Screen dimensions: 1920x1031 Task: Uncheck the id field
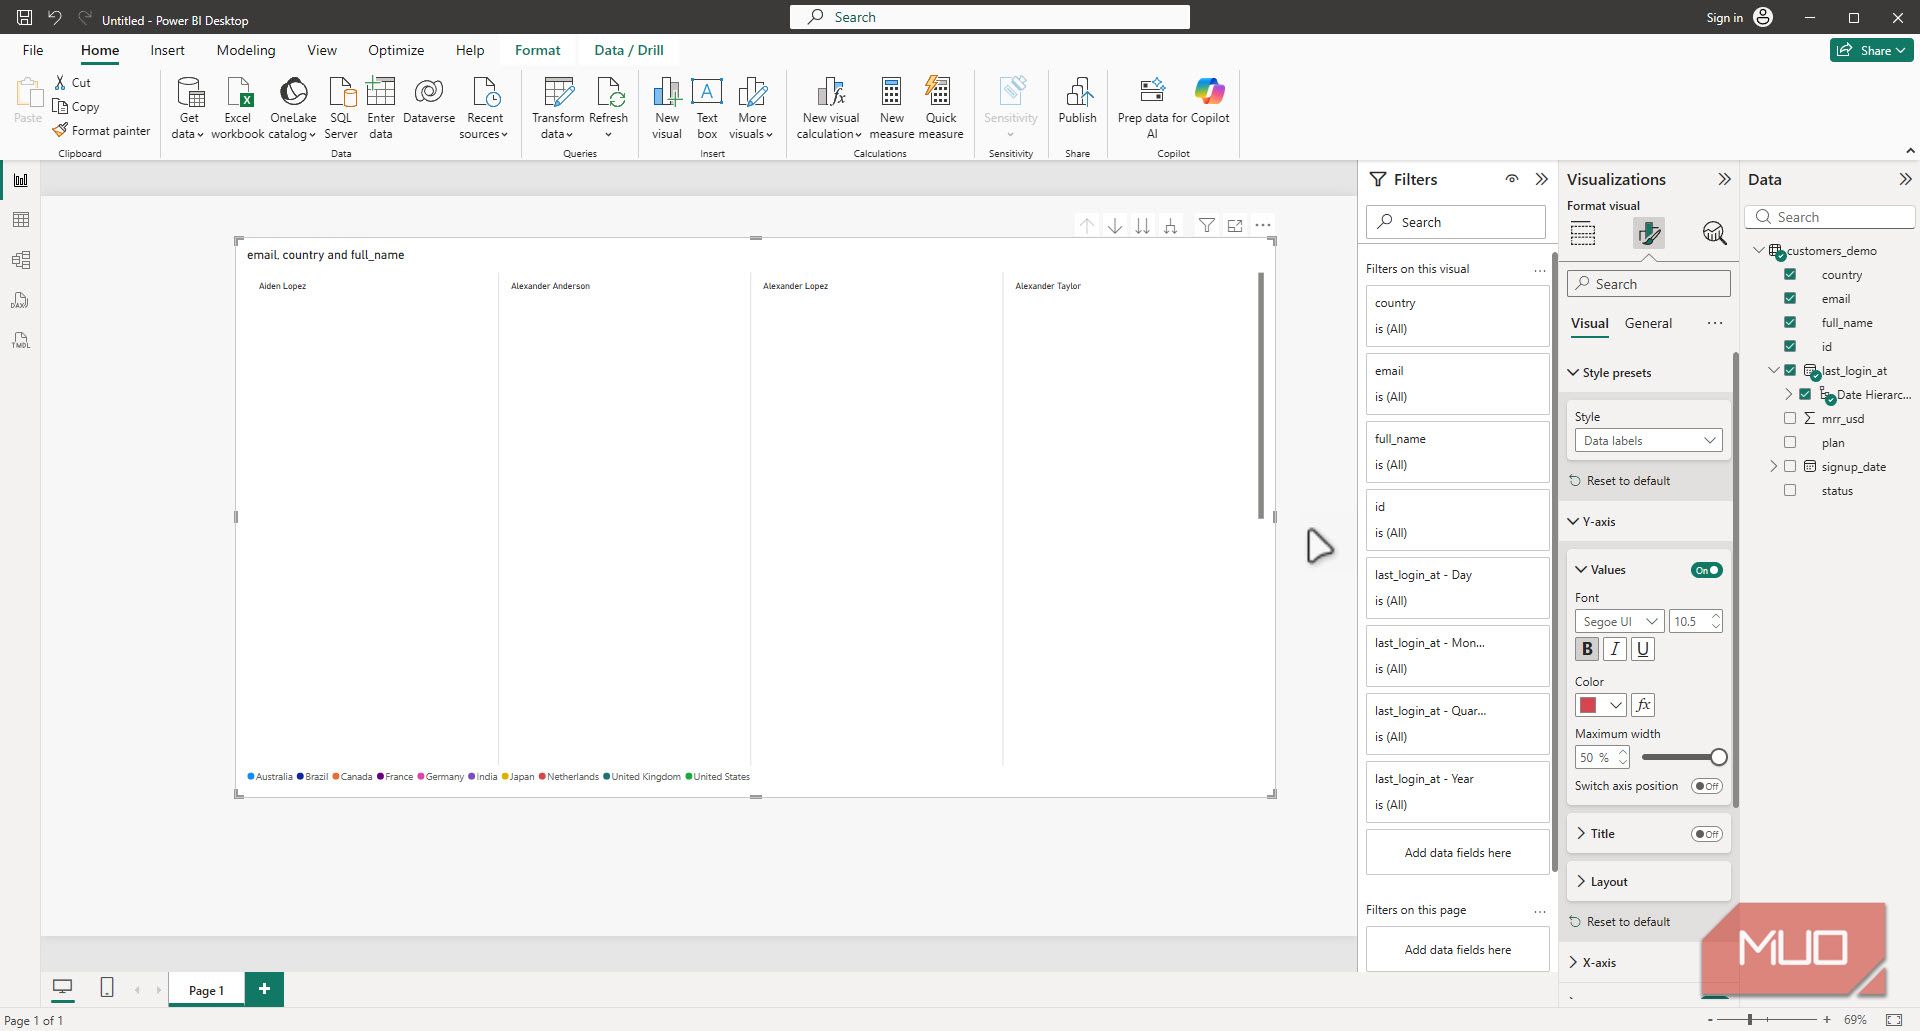[x=1790, y=346]
